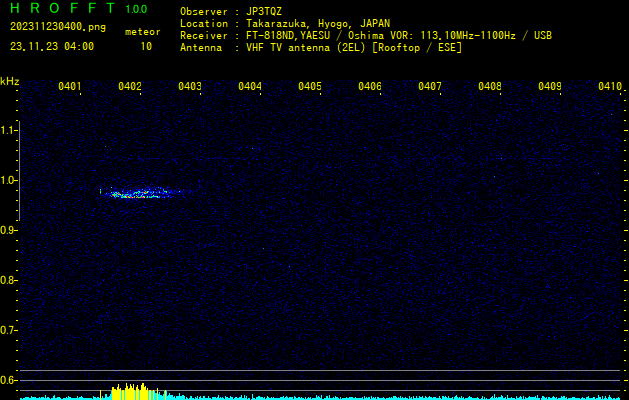Click the 0405 time marker
The width and height of the screenshot is (629, 400).
(310, 86)
